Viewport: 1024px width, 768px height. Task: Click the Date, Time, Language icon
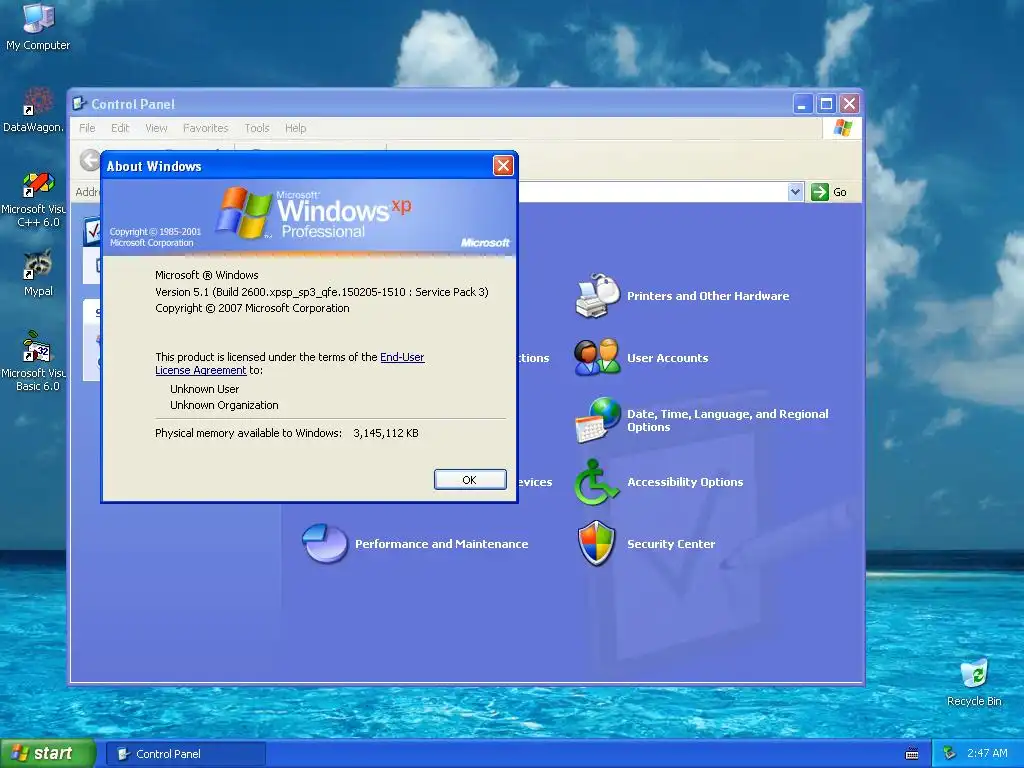[x=598, y=420]
